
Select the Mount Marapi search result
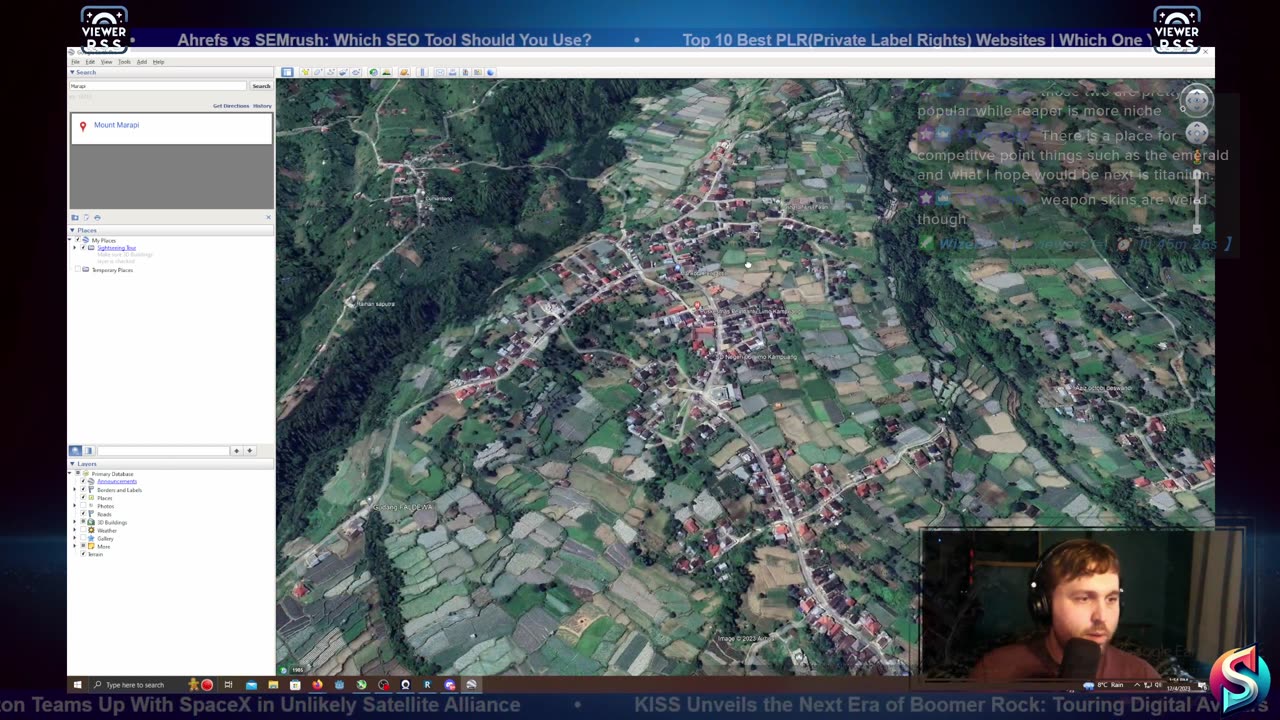click(x=116, y=125)
